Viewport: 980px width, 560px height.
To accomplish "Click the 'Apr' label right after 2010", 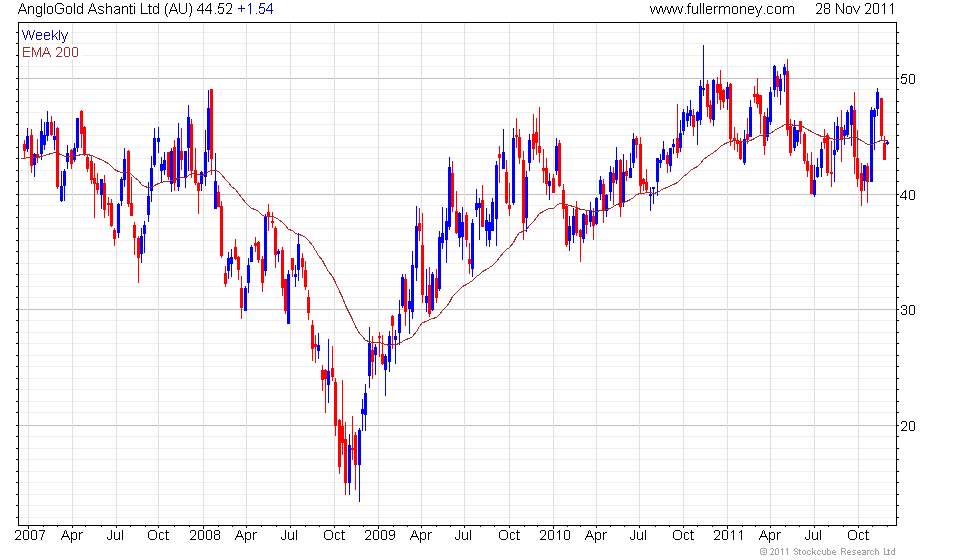I will pos(596,536).
